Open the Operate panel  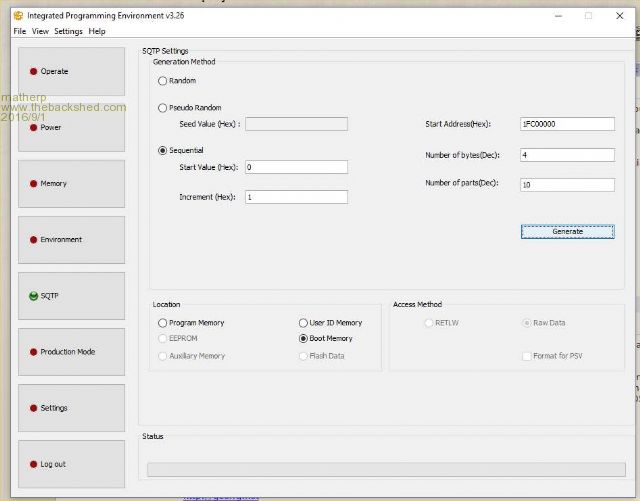[71, 72]
